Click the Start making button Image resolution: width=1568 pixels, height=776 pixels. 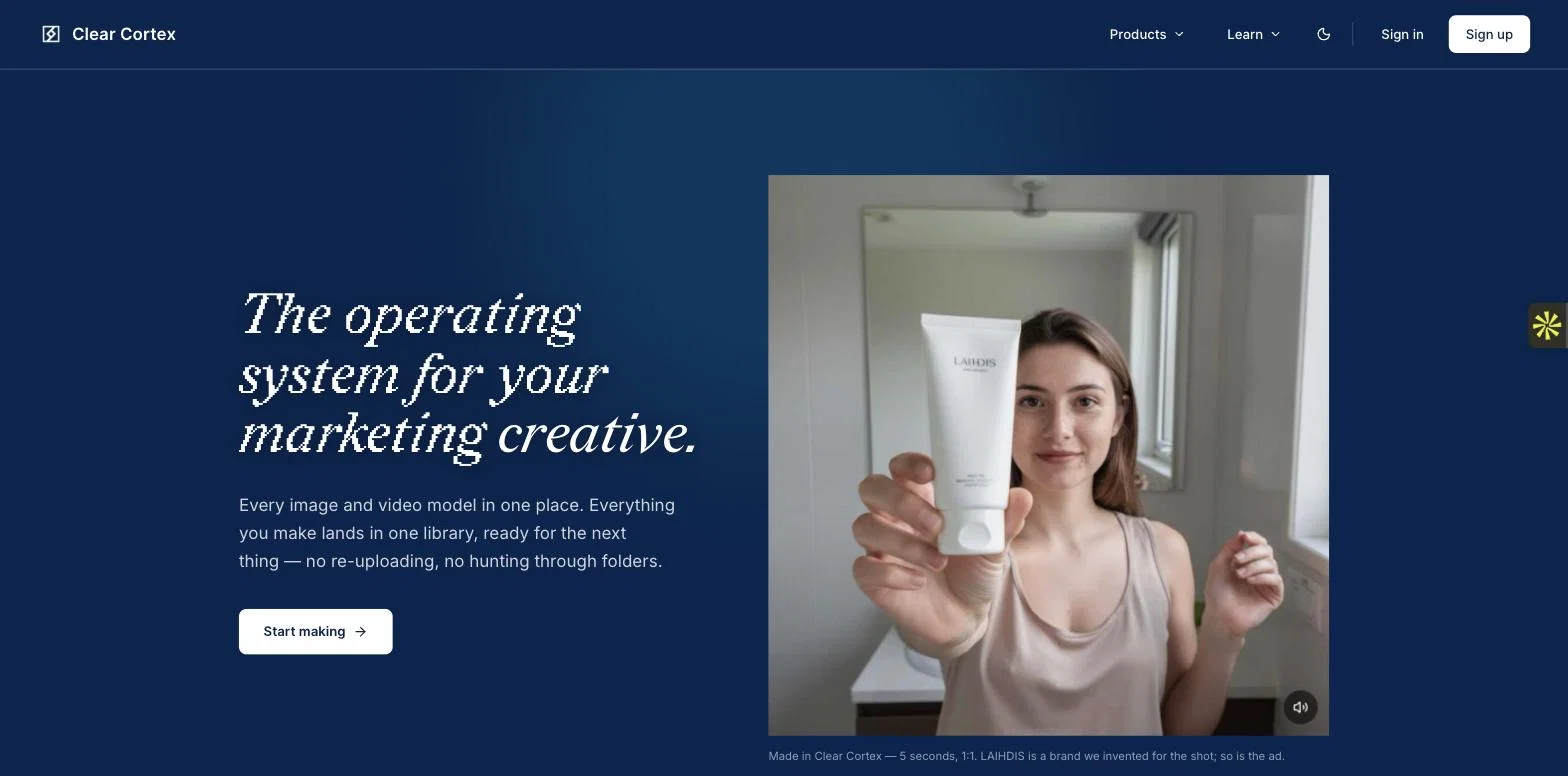[x=316, y=632]
